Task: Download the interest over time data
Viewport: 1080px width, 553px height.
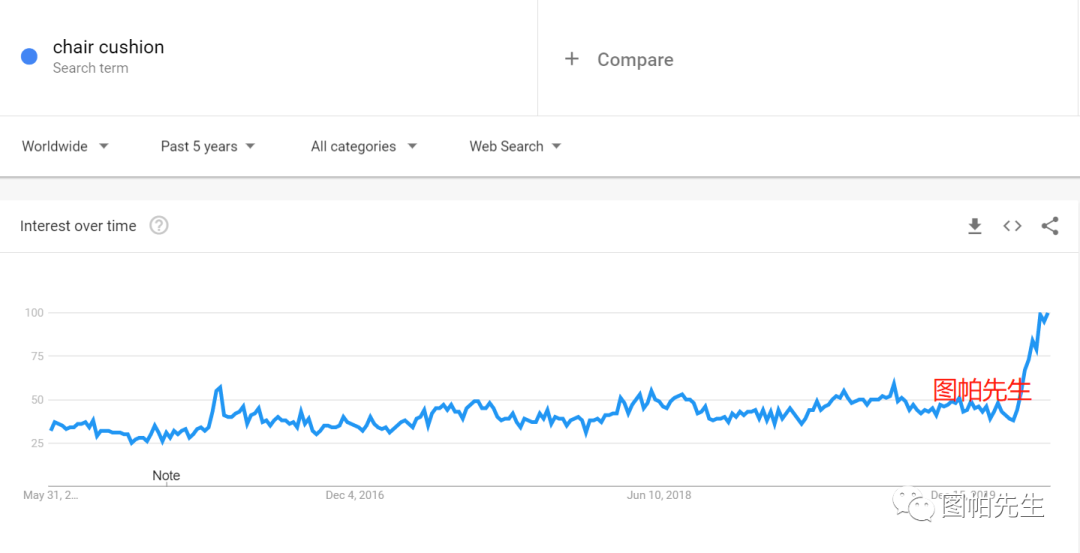Action: (974, 227)
